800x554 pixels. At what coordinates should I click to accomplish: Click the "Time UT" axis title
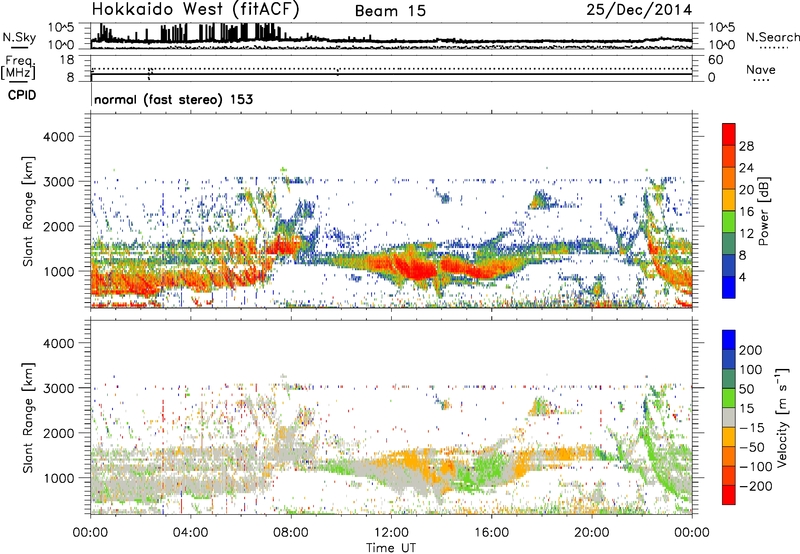(391, 548)
